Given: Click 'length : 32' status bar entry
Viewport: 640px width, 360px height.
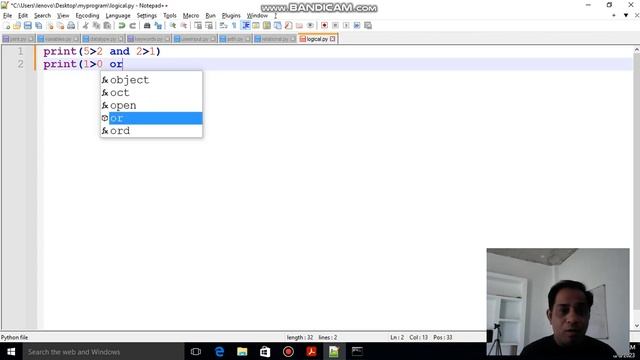Looking at the screenshot, I should pyautogui.click(x=300, y=338).
